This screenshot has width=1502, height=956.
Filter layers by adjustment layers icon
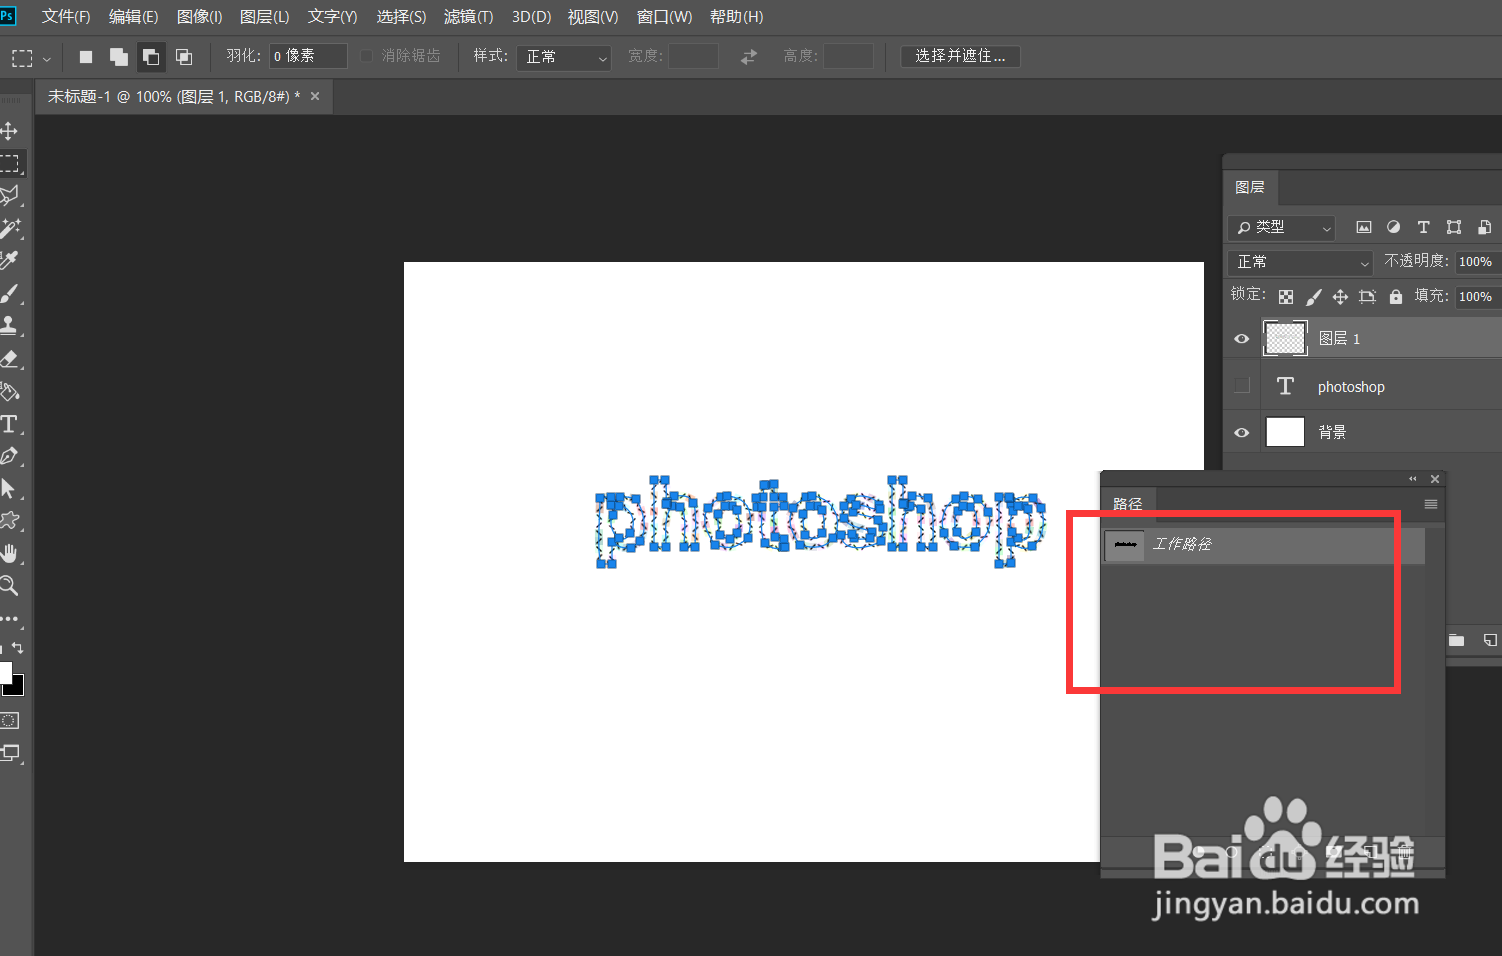[x=1394, y=227]
